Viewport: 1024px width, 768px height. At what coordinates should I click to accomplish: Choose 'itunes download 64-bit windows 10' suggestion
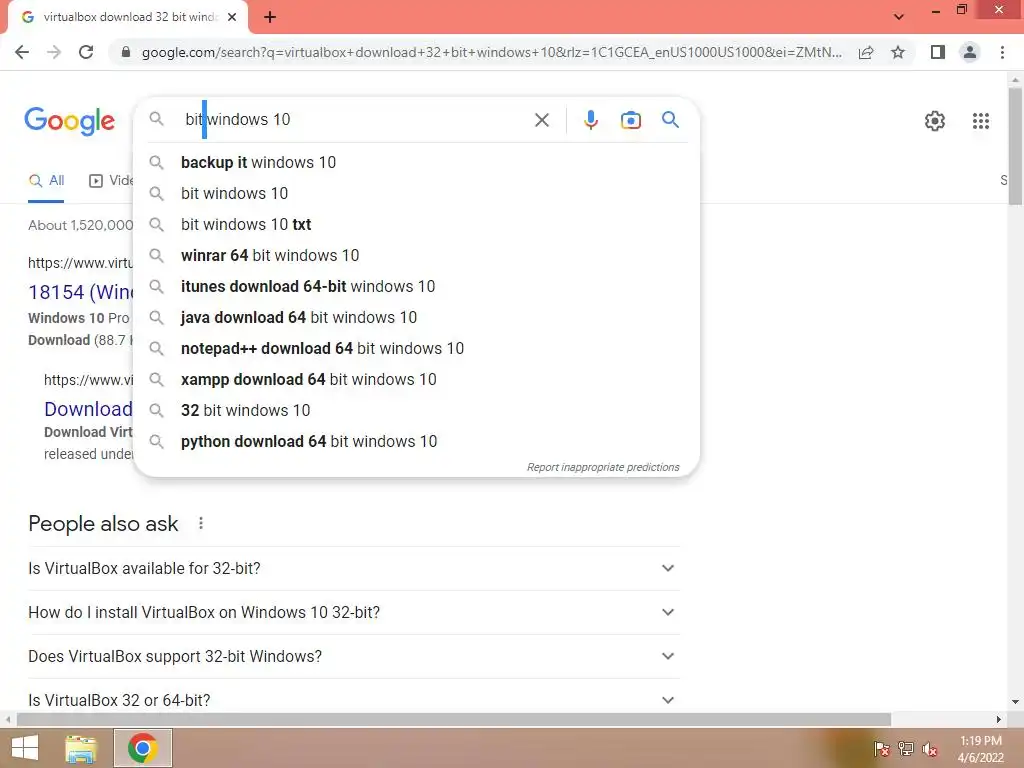pyautogui.click(x=416, y=287)
